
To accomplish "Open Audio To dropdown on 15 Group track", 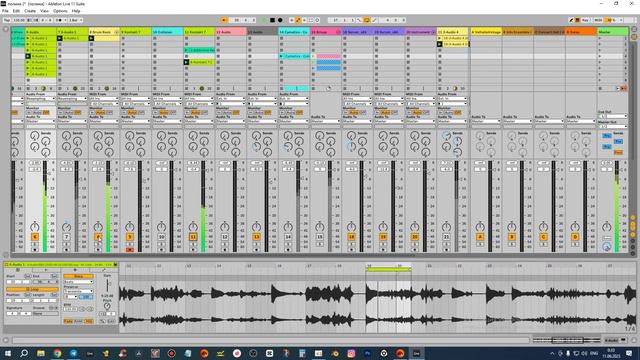I will click(x=326, y=121).
